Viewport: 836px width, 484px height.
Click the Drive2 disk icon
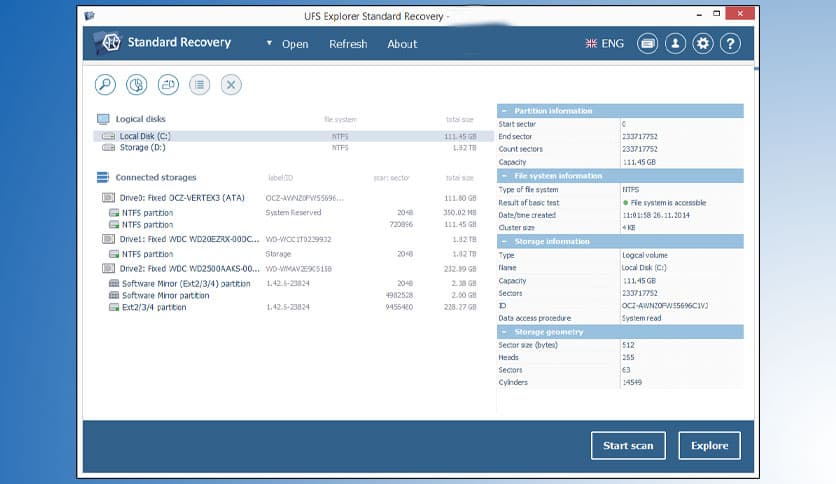click(x=108, y=269)
